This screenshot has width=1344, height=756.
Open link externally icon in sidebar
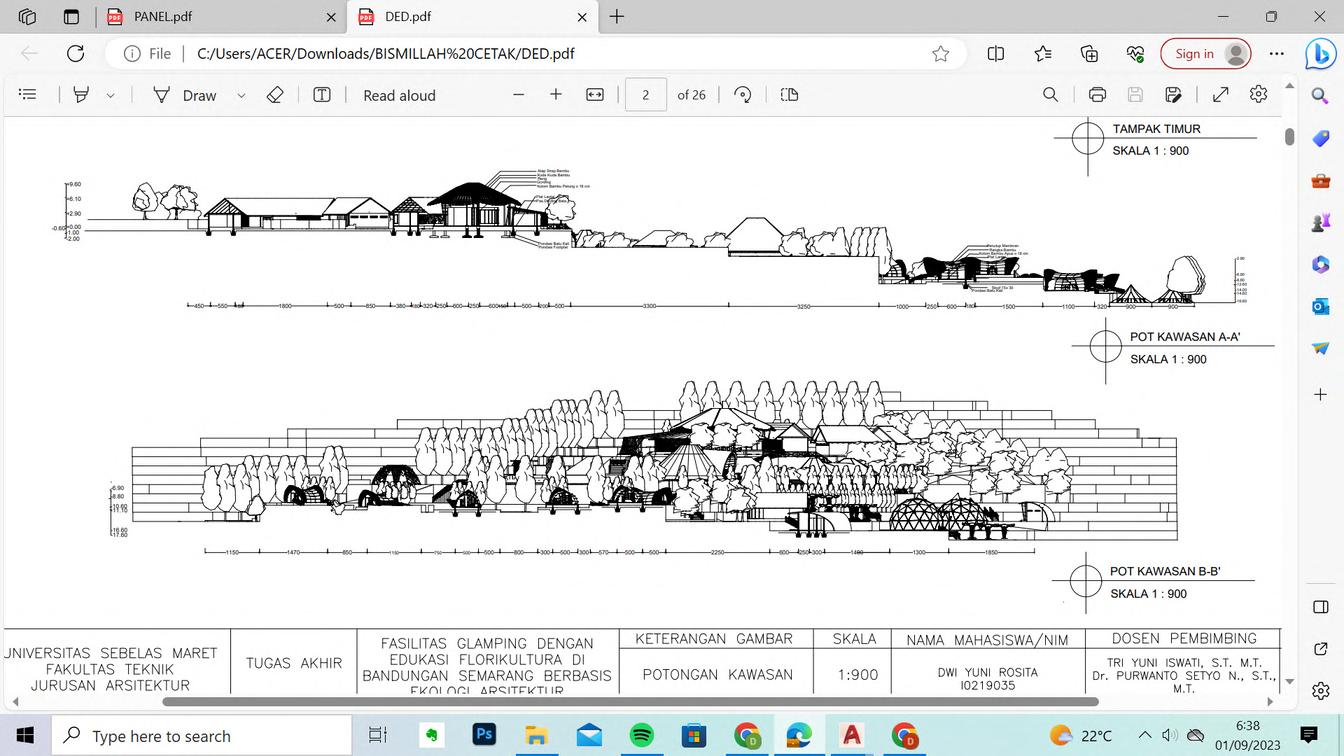1320,649
